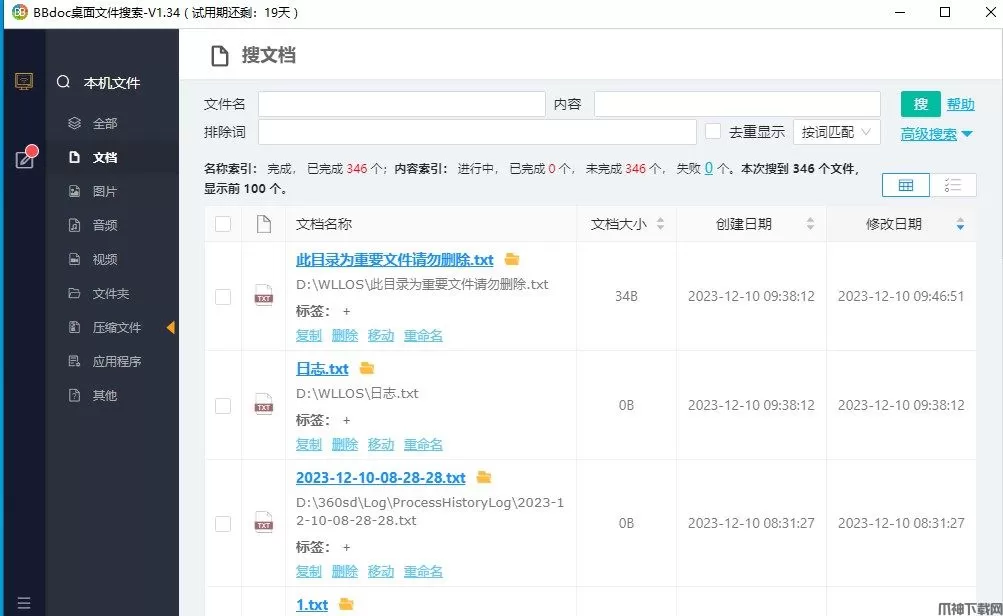Screen dimensions: 1003x616
Task: Toggle the select-all header checkbox
Action: tap(223, 224)
